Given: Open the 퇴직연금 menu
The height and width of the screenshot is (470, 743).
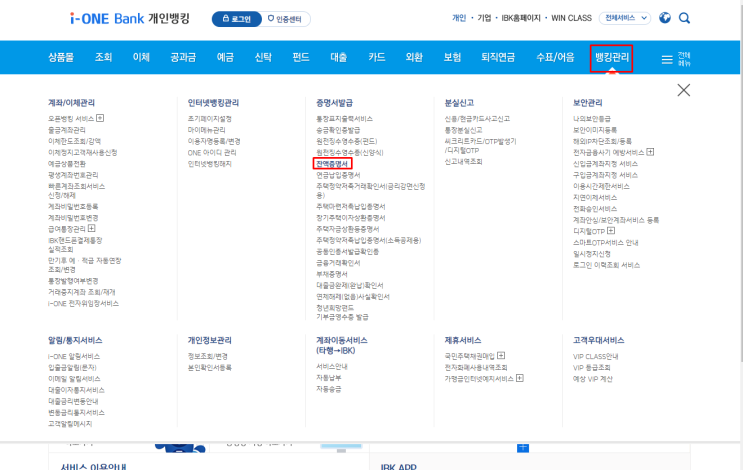Looking at the screenshot, I should coord(498,57).
